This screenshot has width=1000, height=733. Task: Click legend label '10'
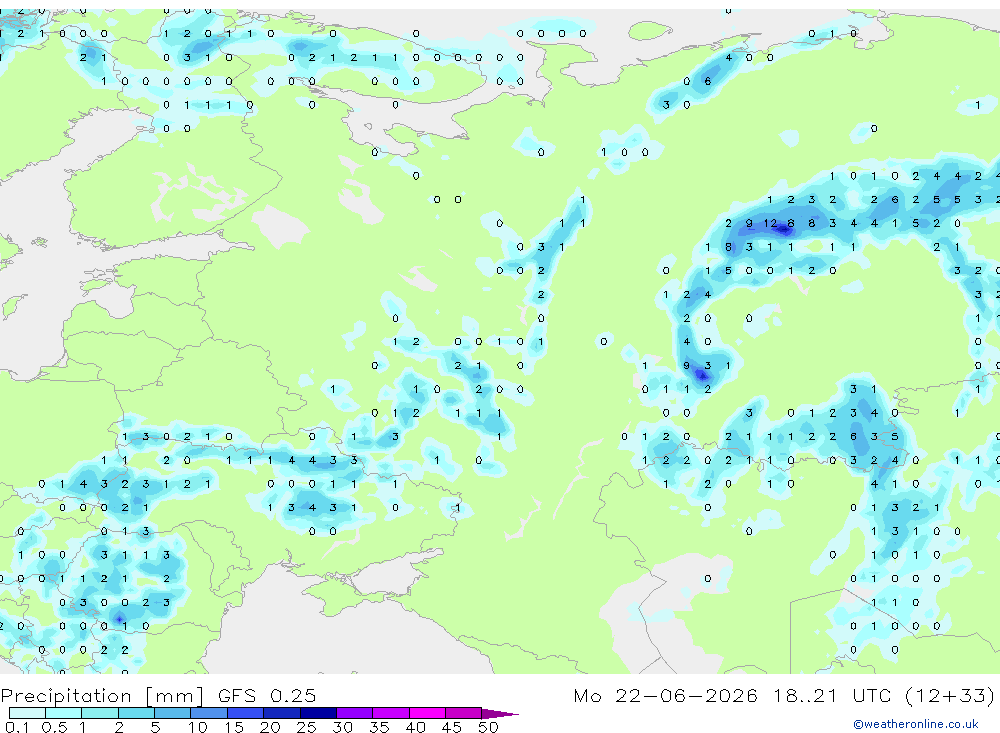tap(198, 727)
